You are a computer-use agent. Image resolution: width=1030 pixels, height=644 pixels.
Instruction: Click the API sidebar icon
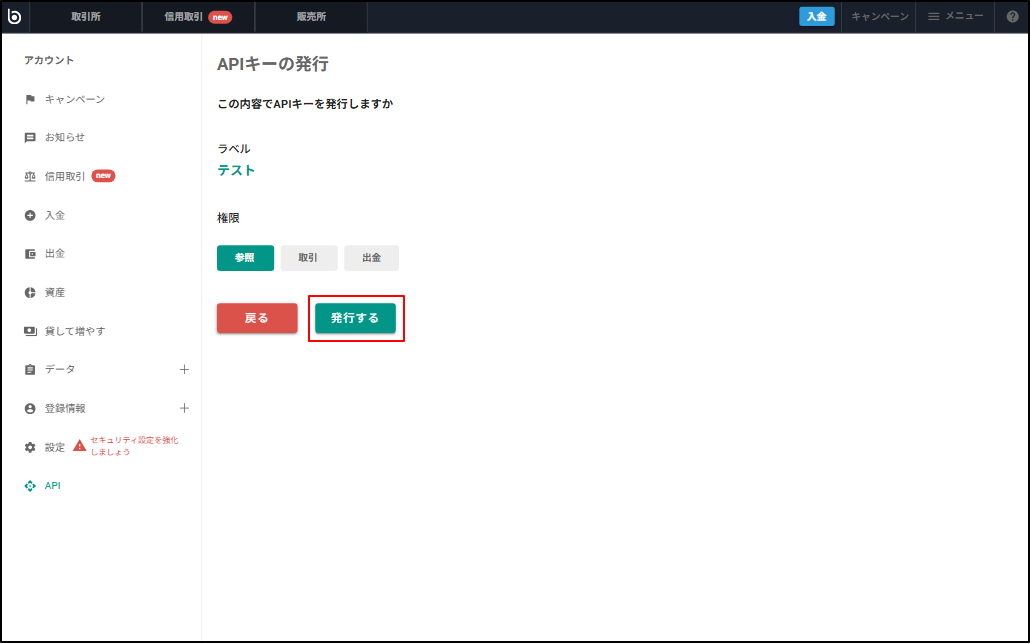click(30, 485)
